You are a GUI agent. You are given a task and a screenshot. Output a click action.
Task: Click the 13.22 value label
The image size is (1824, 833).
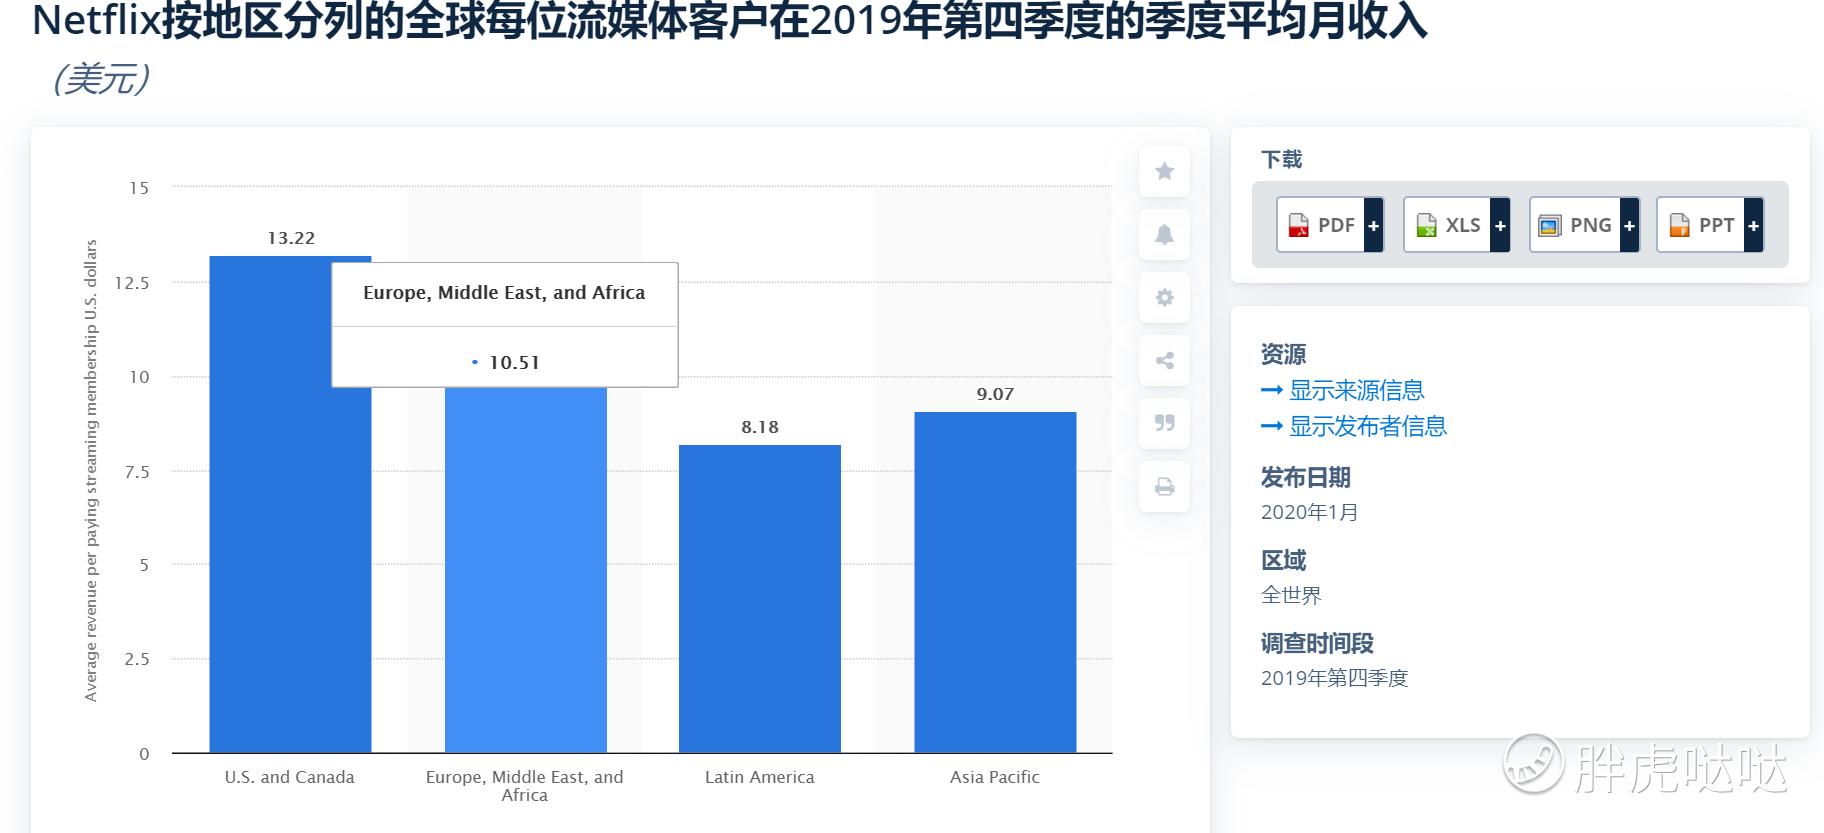(x=291, y=238)
